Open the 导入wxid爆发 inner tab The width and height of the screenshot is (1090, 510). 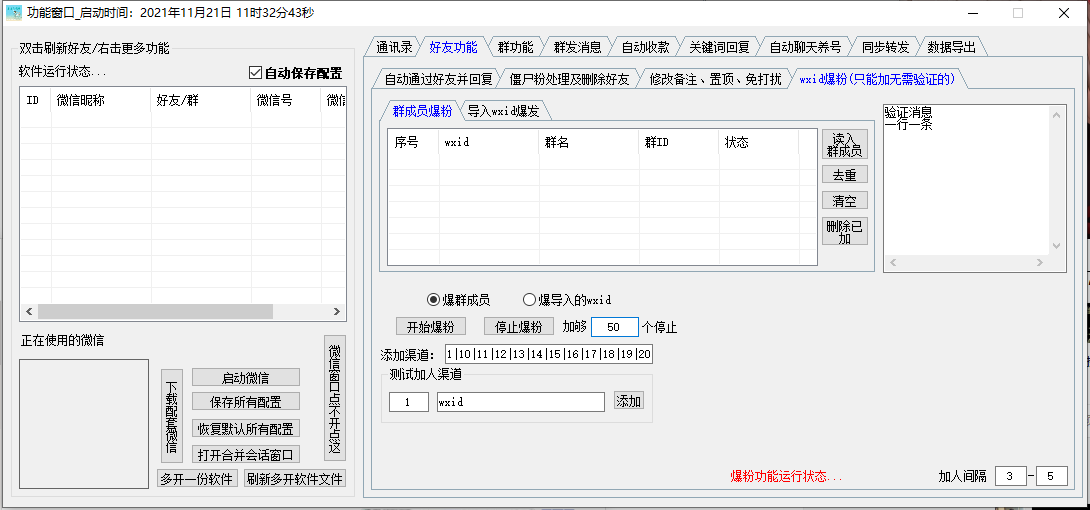tap(503, 110)
